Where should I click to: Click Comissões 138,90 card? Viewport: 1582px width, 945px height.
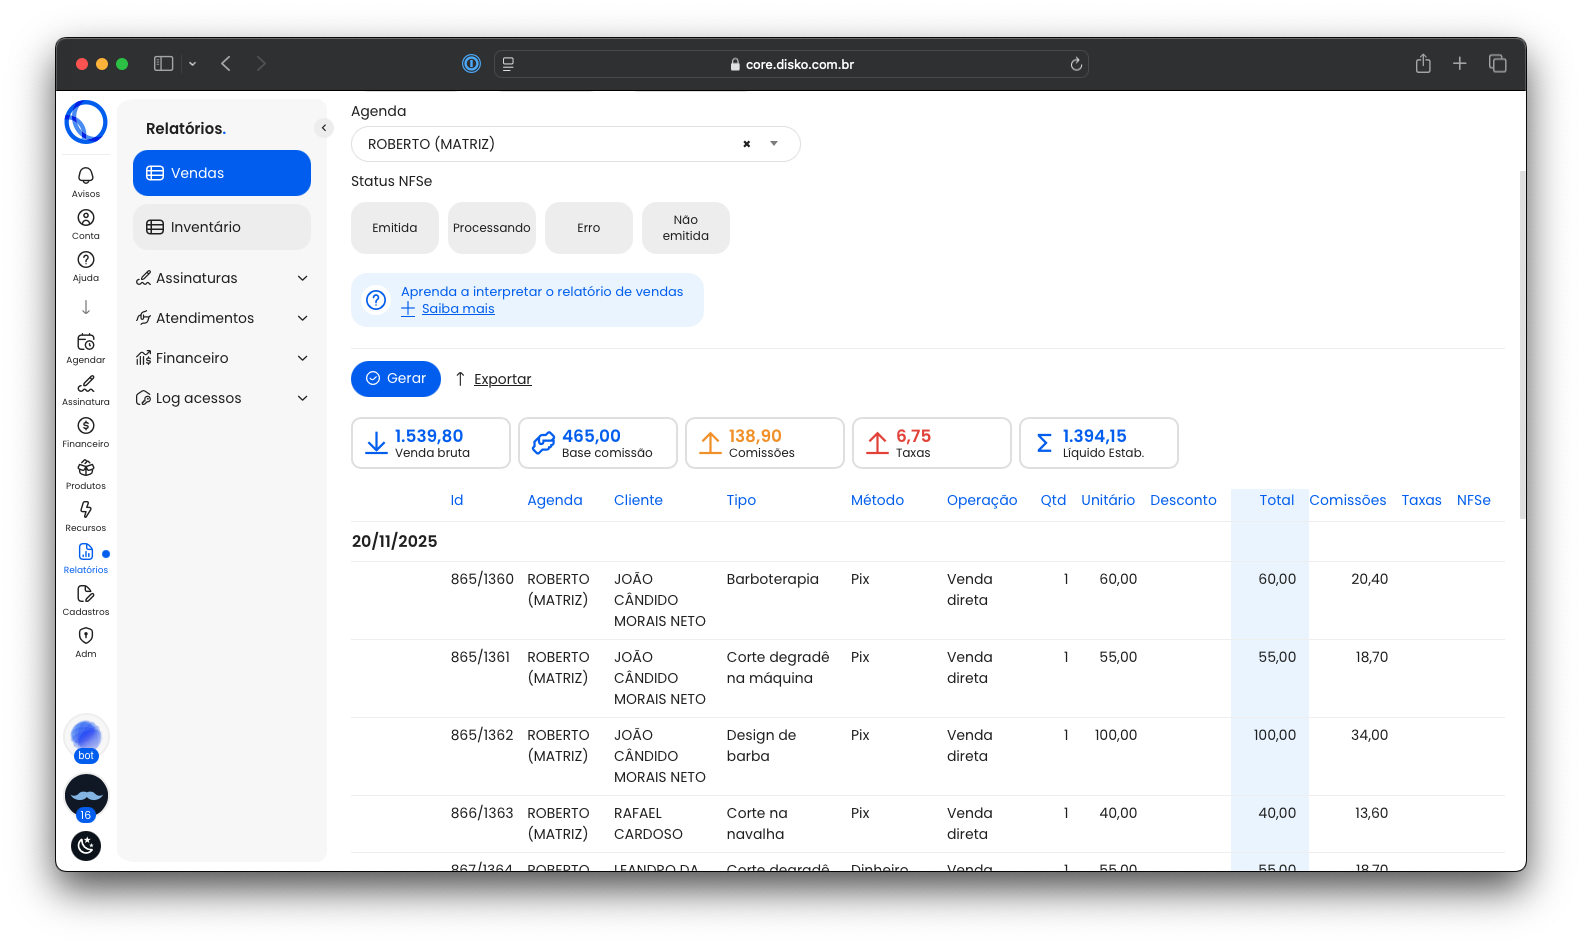765,443
